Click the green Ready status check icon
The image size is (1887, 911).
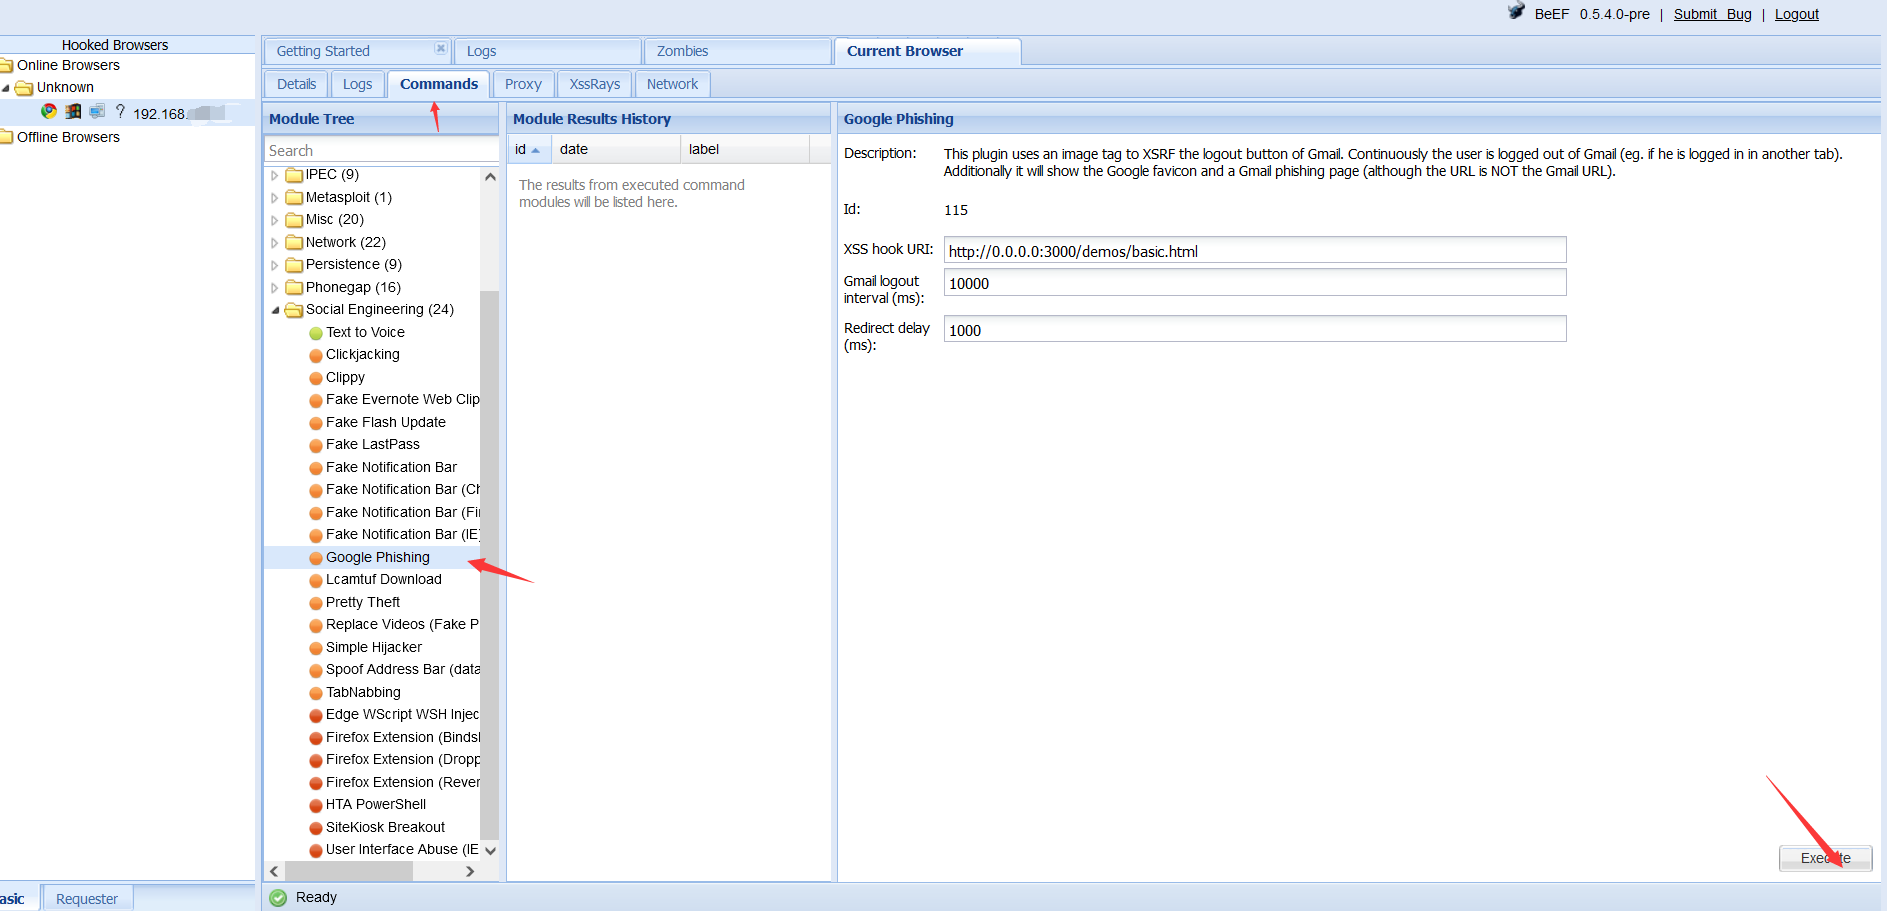coord(278,898)
